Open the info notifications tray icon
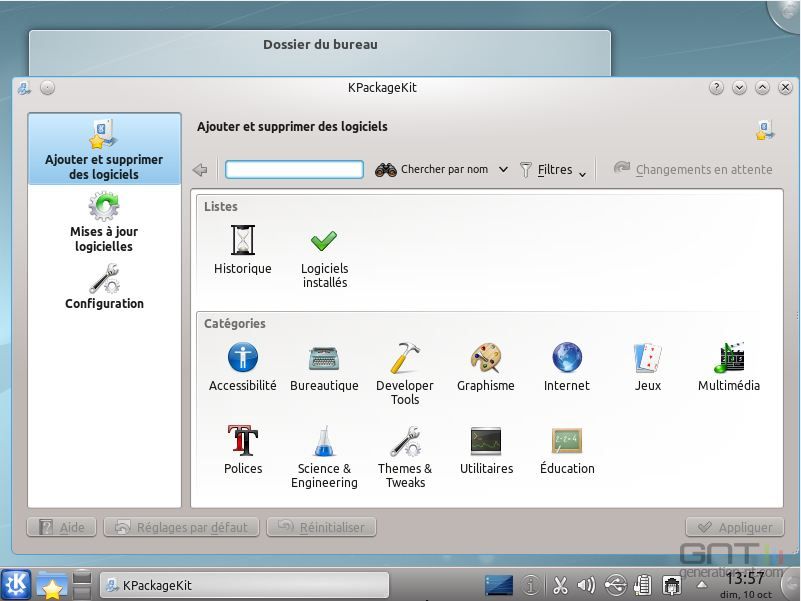Screen dimensions: 801x601 coord(531,585)
